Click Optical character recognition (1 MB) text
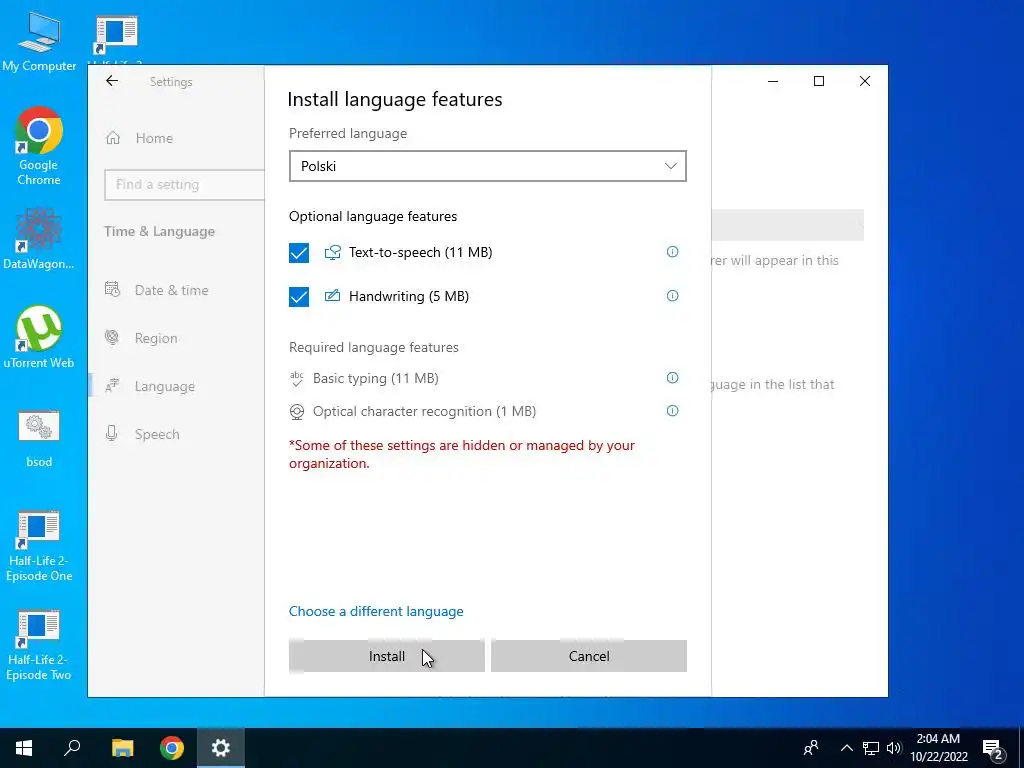Screen dimensions: 1024x768 click(424, 411)
